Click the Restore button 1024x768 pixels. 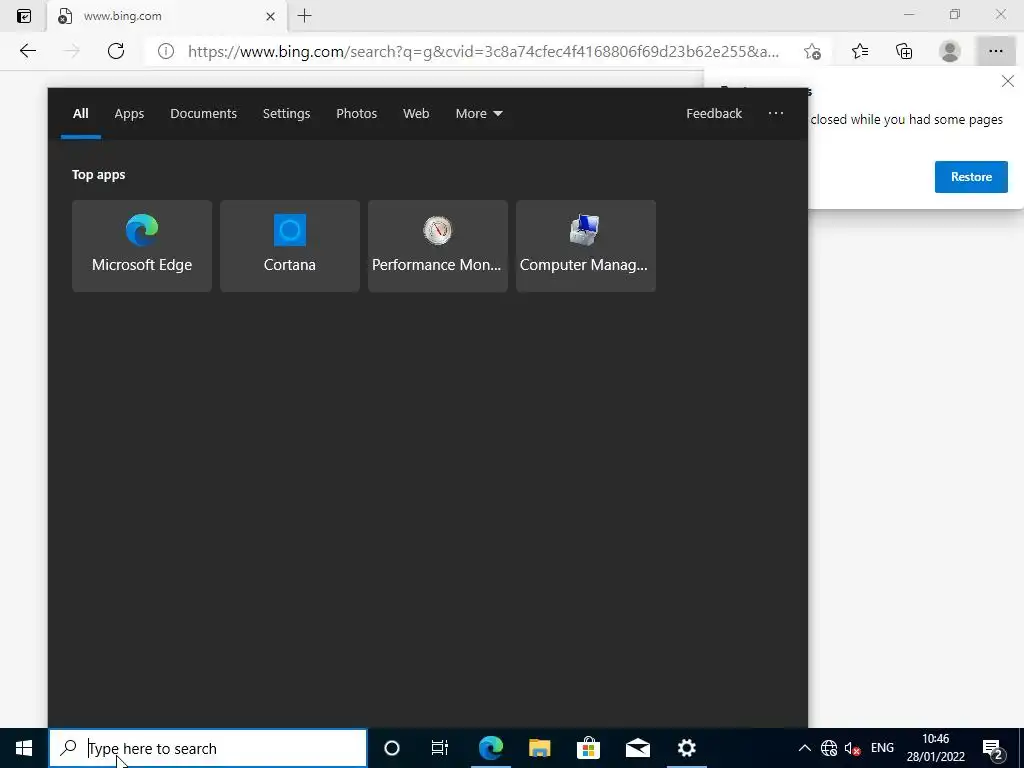[971, 177]
